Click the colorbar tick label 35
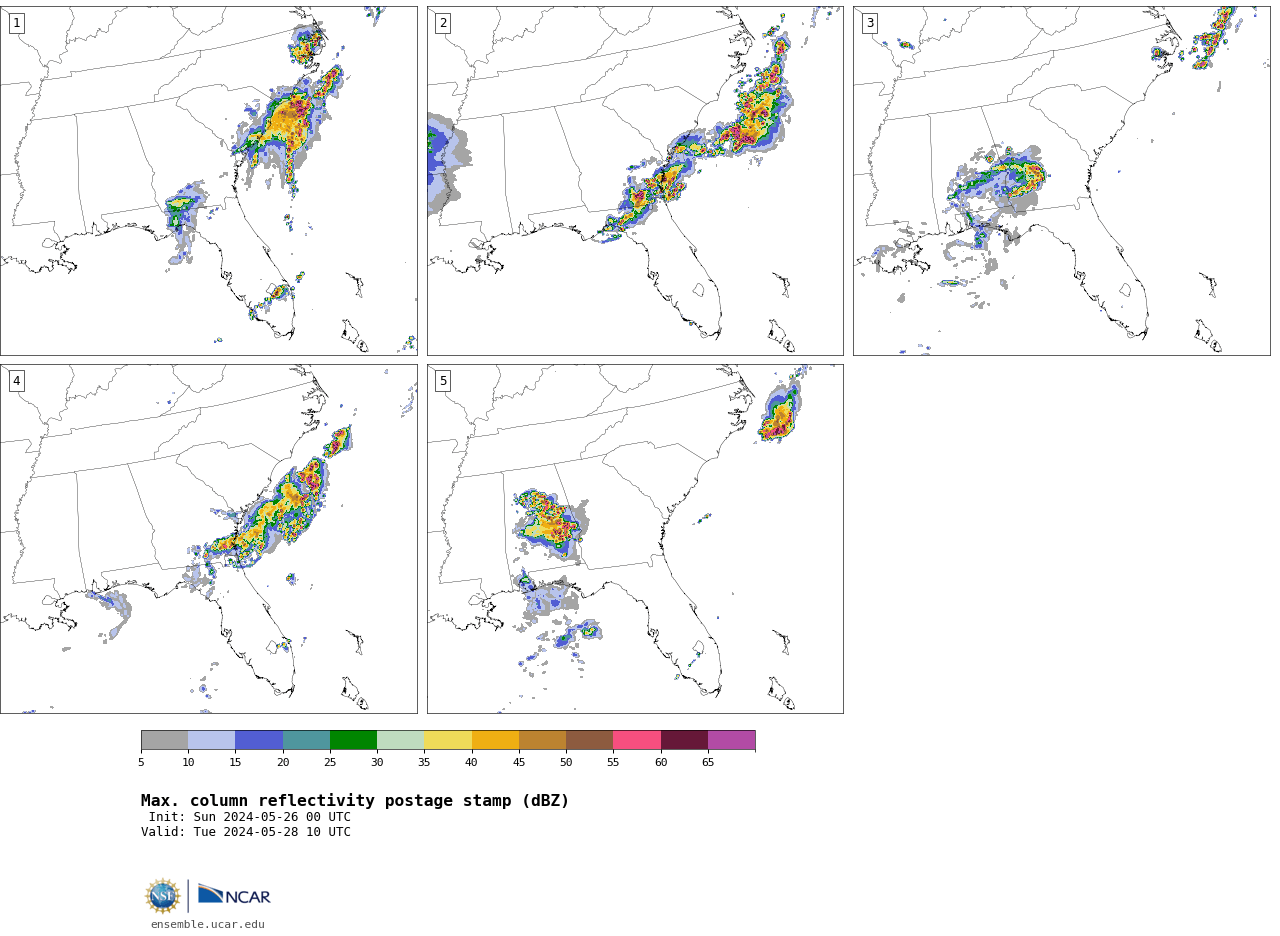 pos(424,763)
